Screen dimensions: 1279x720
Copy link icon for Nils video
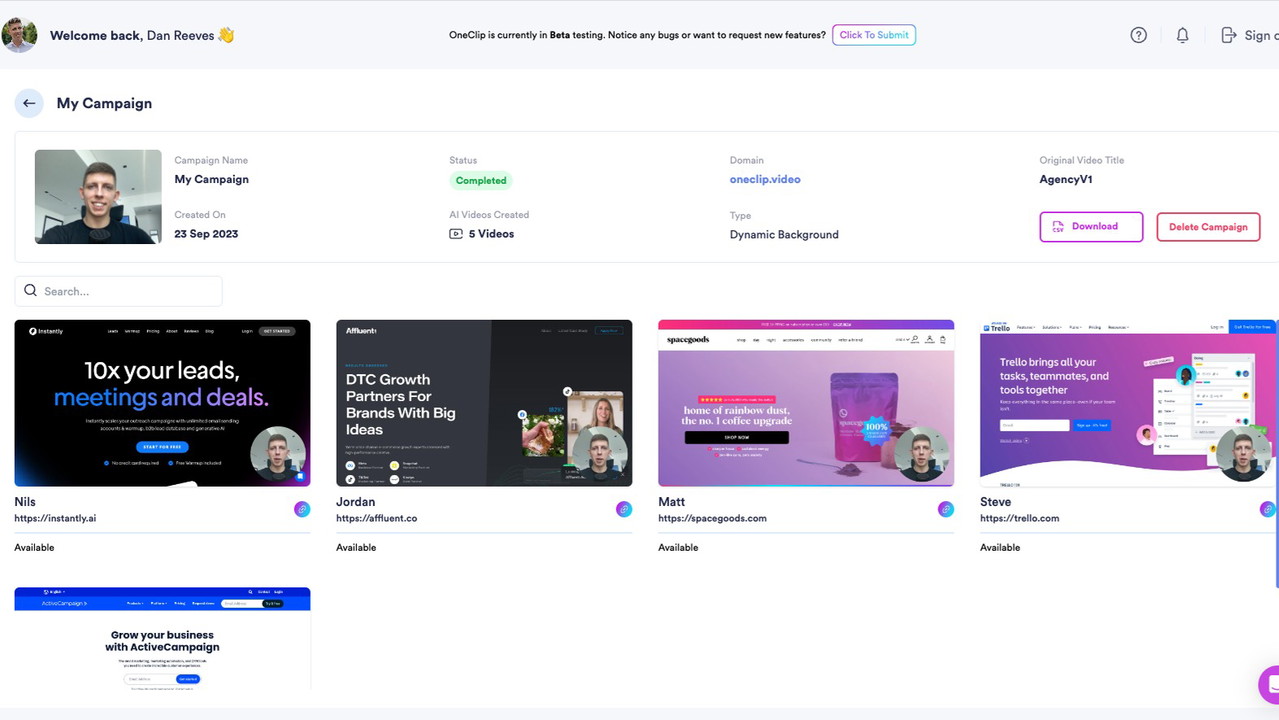pos(302,509)
